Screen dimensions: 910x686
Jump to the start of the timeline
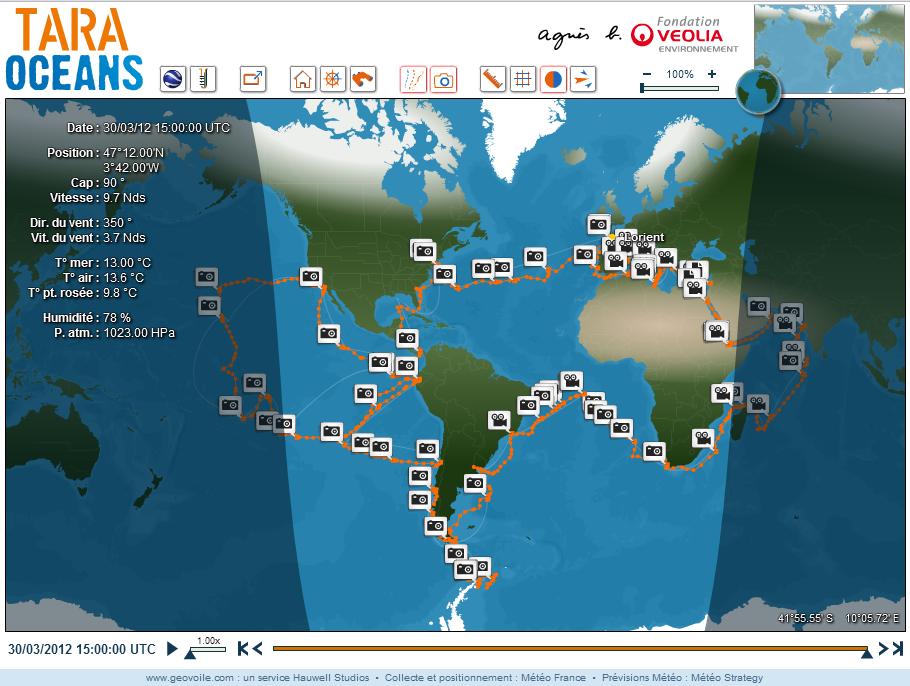(243, 648)
